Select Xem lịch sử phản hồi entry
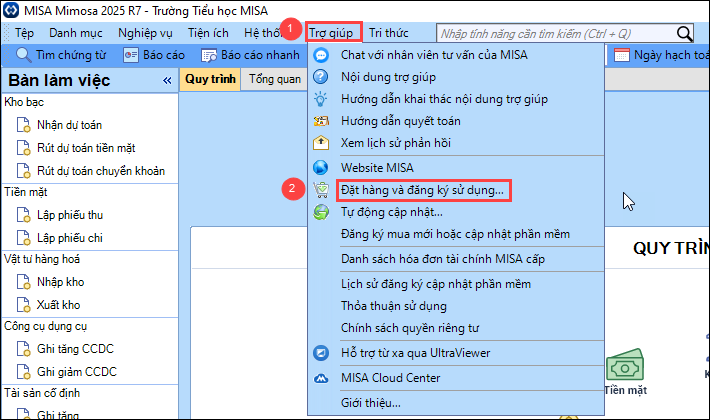Screen dimensions: 710x420 (456, 143)
